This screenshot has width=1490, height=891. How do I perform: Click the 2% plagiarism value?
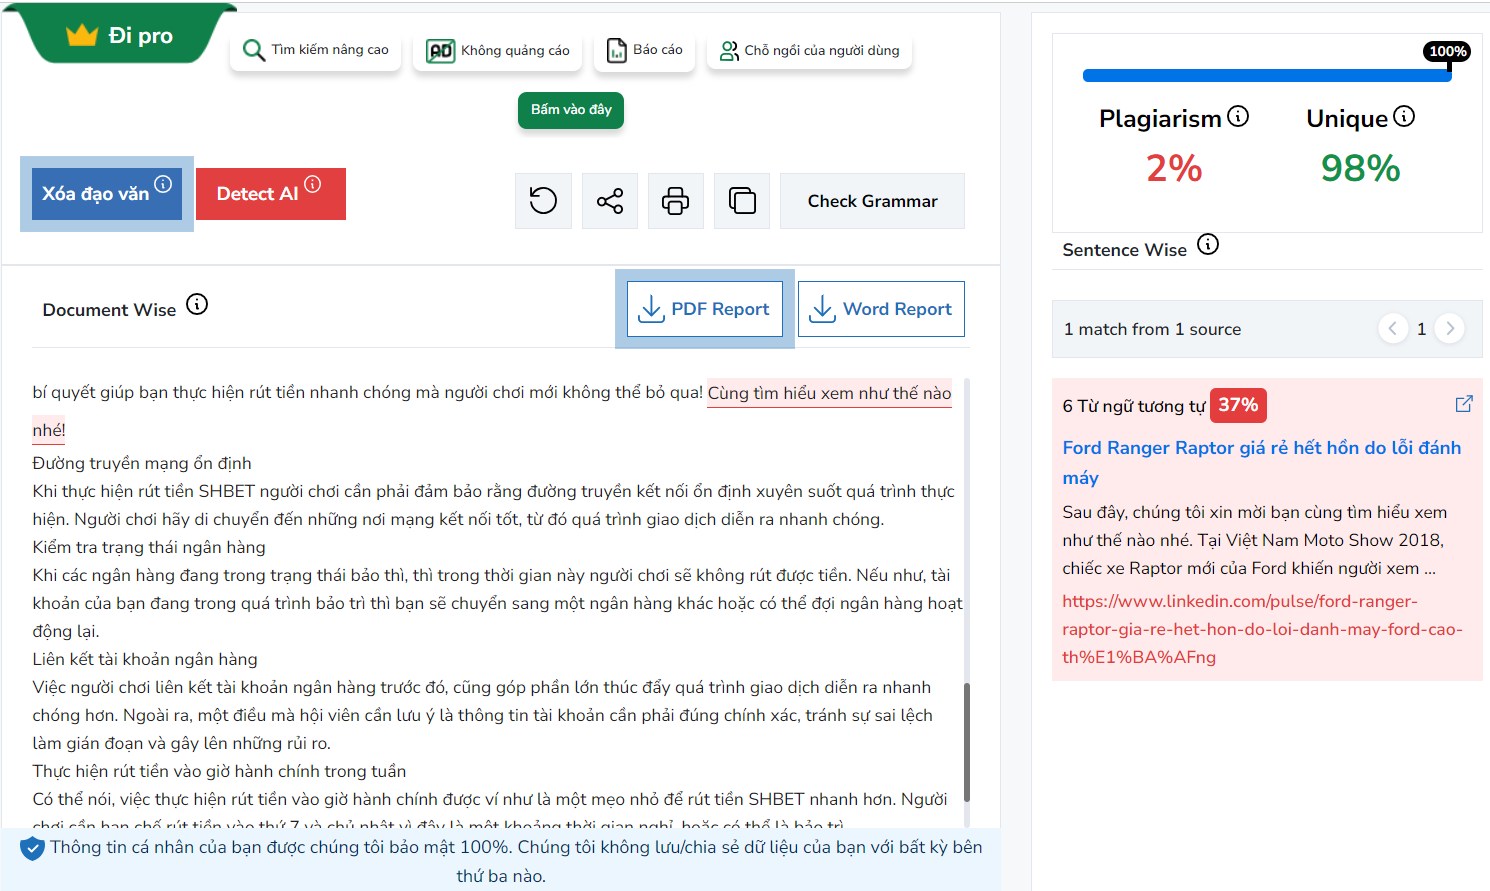1174,168
